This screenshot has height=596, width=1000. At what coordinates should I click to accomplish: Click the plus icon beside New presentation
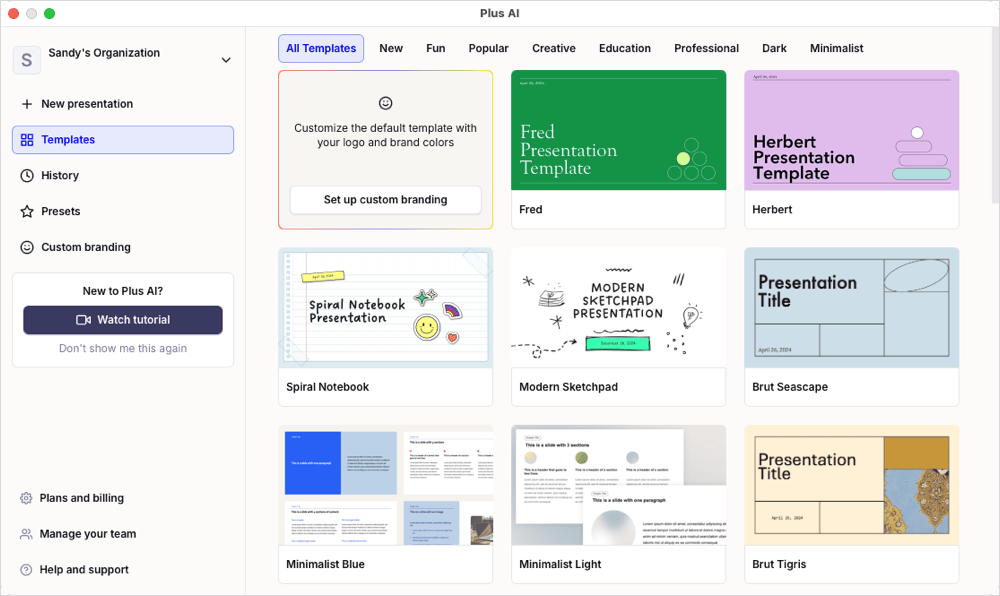[27, 104]
